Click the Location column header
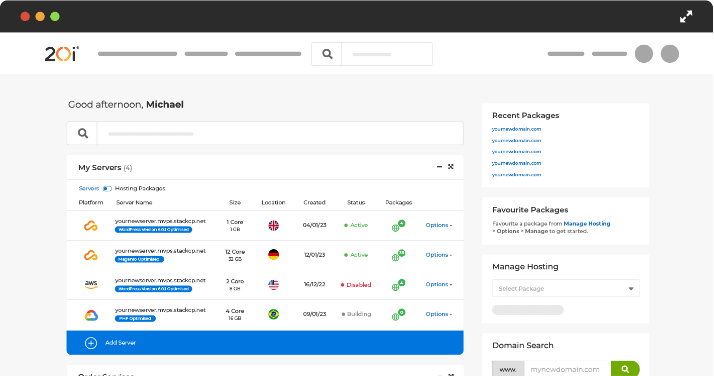 tap(273, 203)
